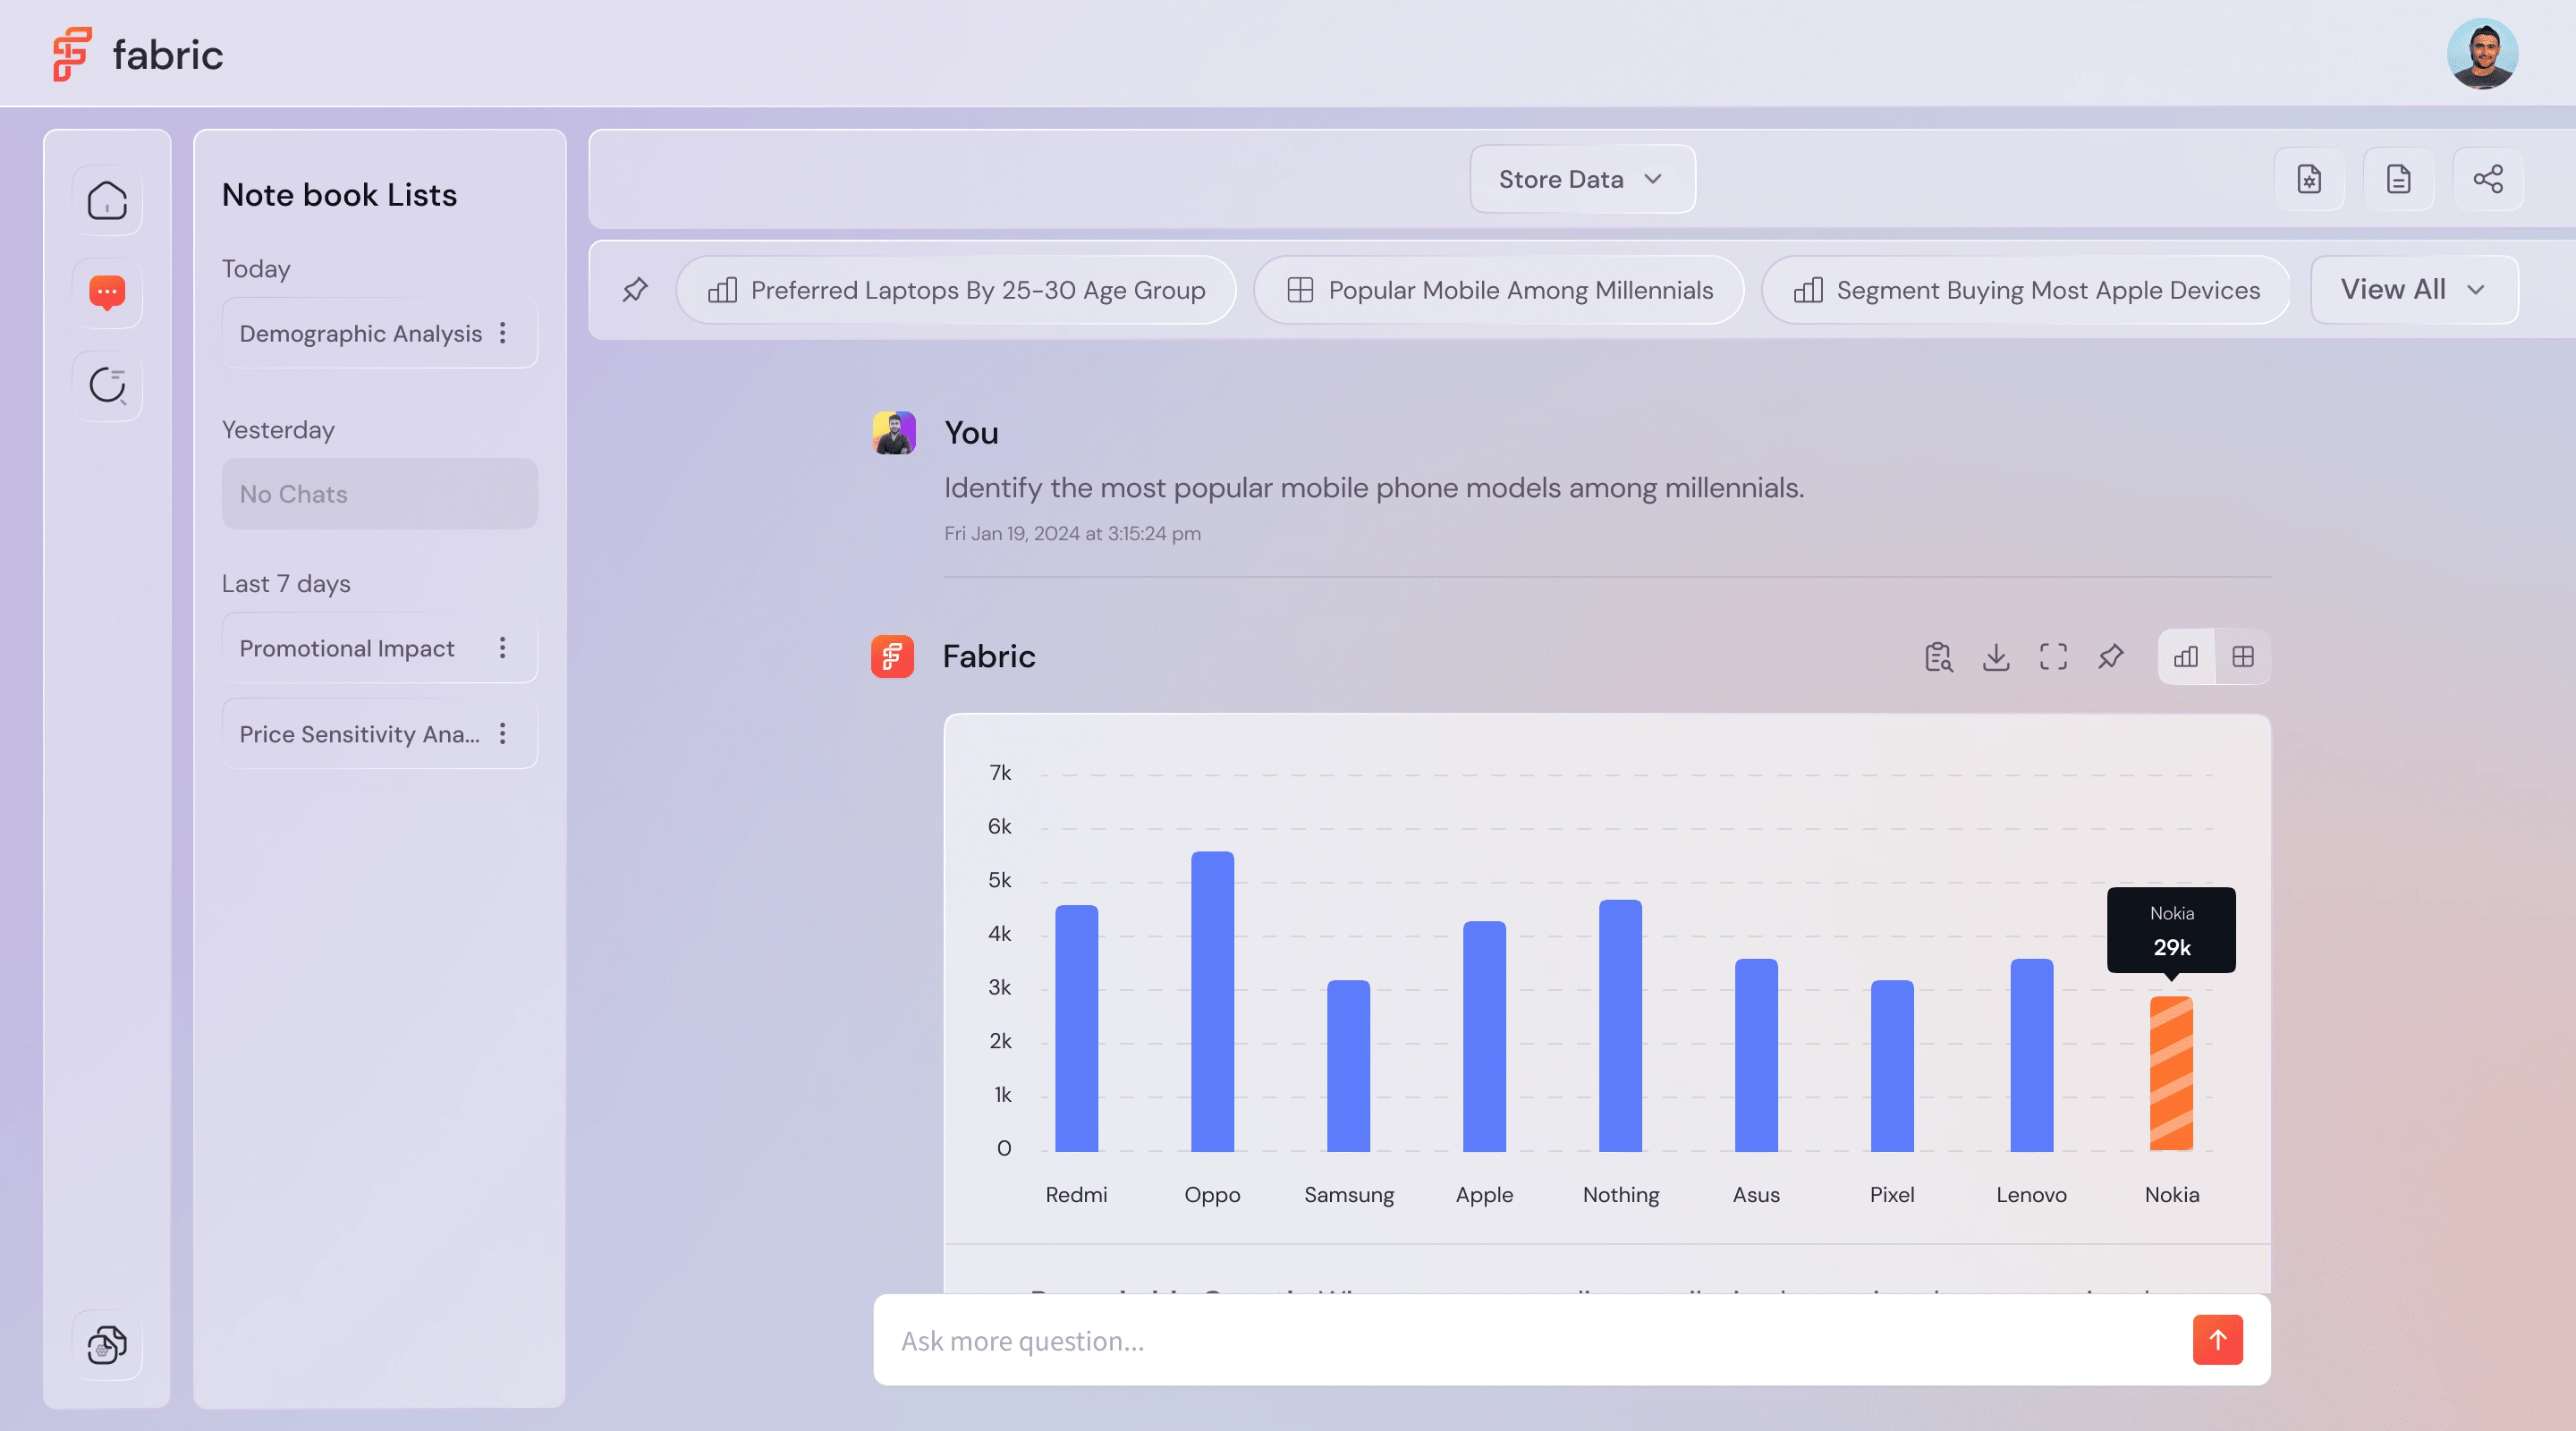This screenshot has height=1431, width=2576.
Task: Click the 'Today' section label
Action: click(256, 269)
